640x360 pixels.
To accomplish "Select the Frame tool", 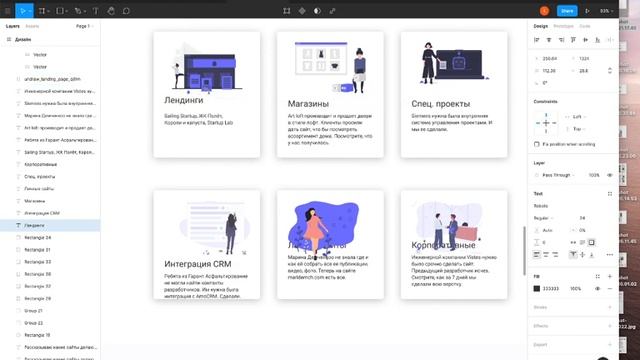I will tap(41, 11).
